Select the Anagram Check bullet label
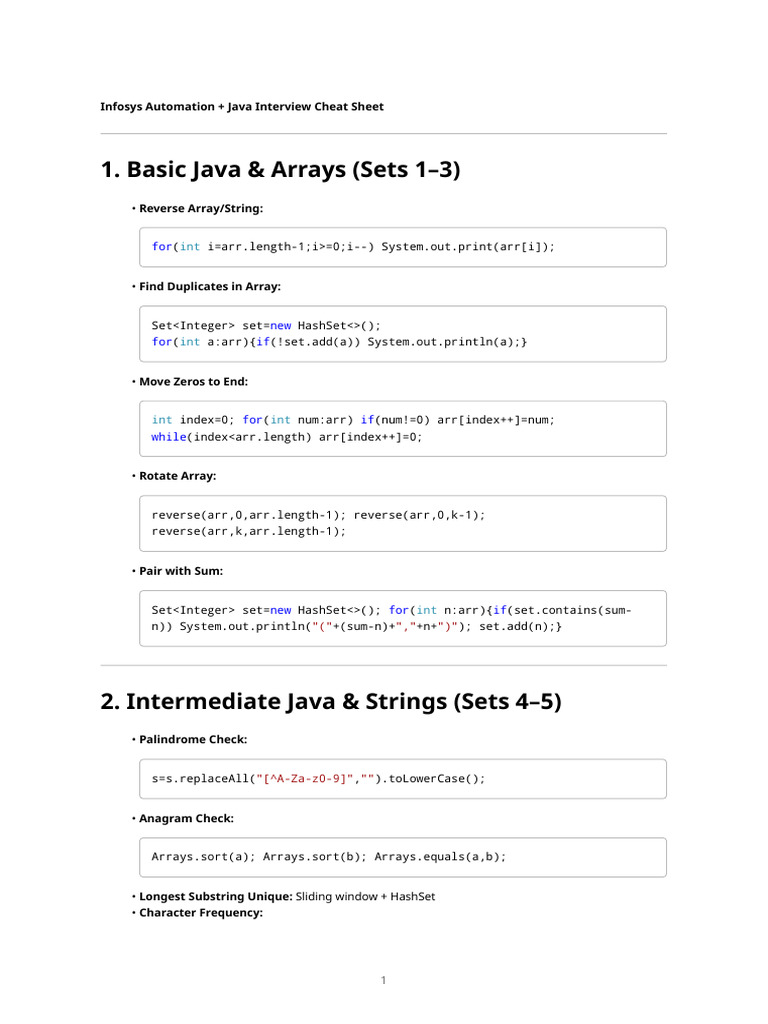Screen dimensions: 768x1024 click(186, 818)
